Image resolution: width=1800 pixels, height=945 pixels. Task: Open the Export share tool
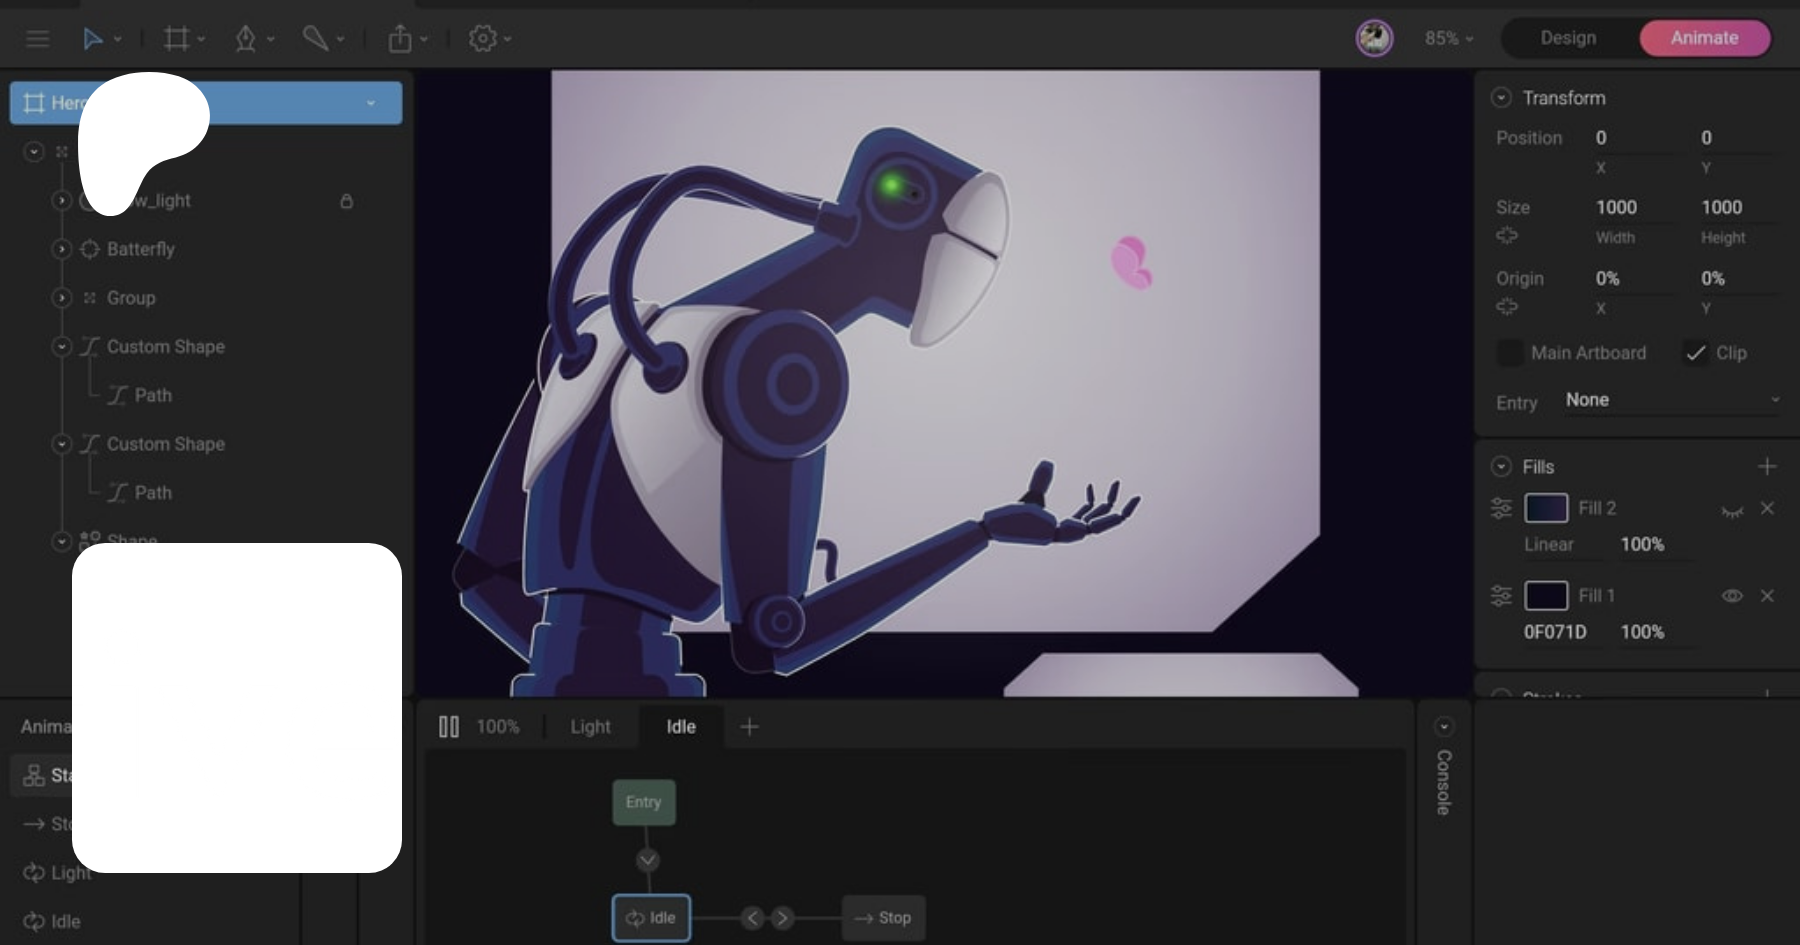pyautogui.click(x=400, y=39)
